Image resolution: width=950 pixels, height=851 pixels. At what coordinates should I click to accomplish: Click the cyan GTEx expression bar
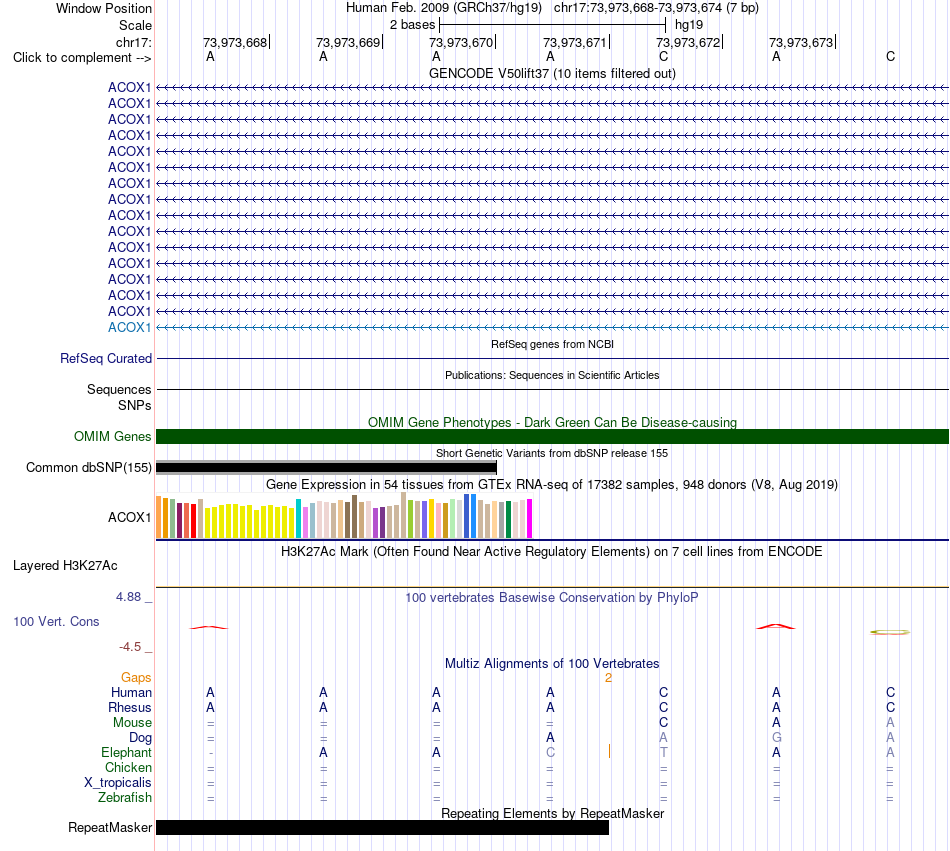tap(299, 518)
